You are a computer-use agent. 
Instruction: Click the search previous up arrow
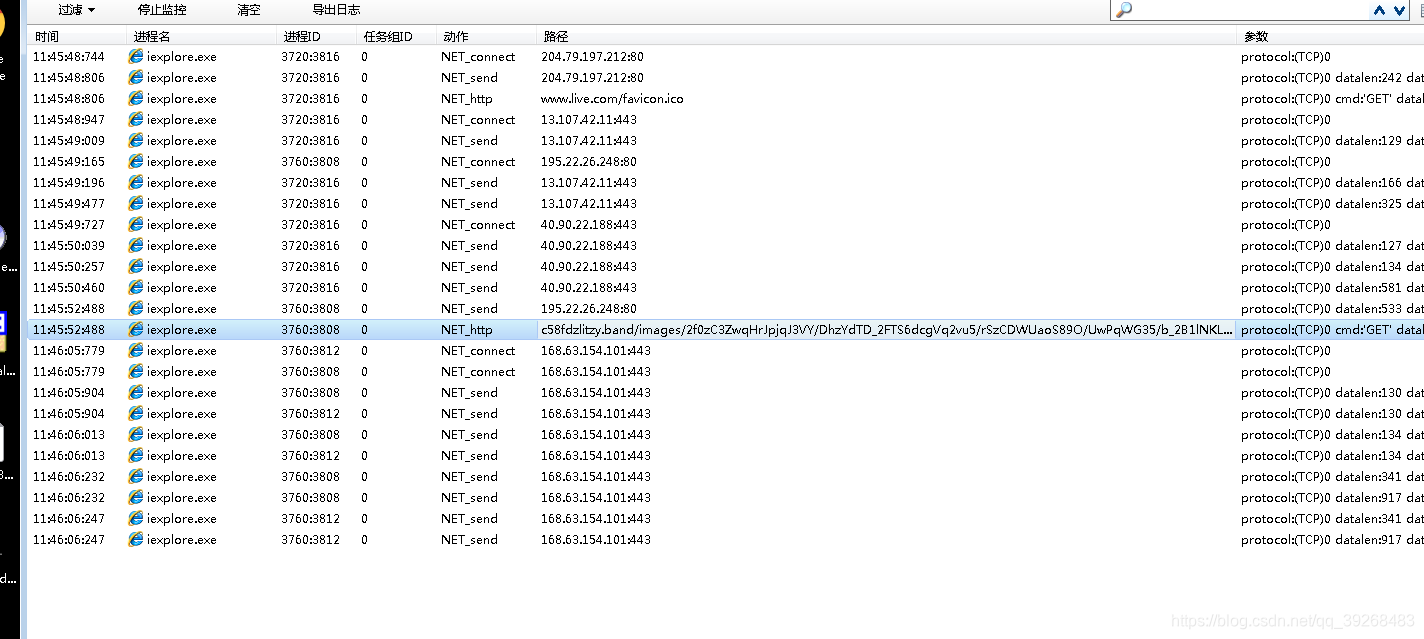click(1380, 10)
